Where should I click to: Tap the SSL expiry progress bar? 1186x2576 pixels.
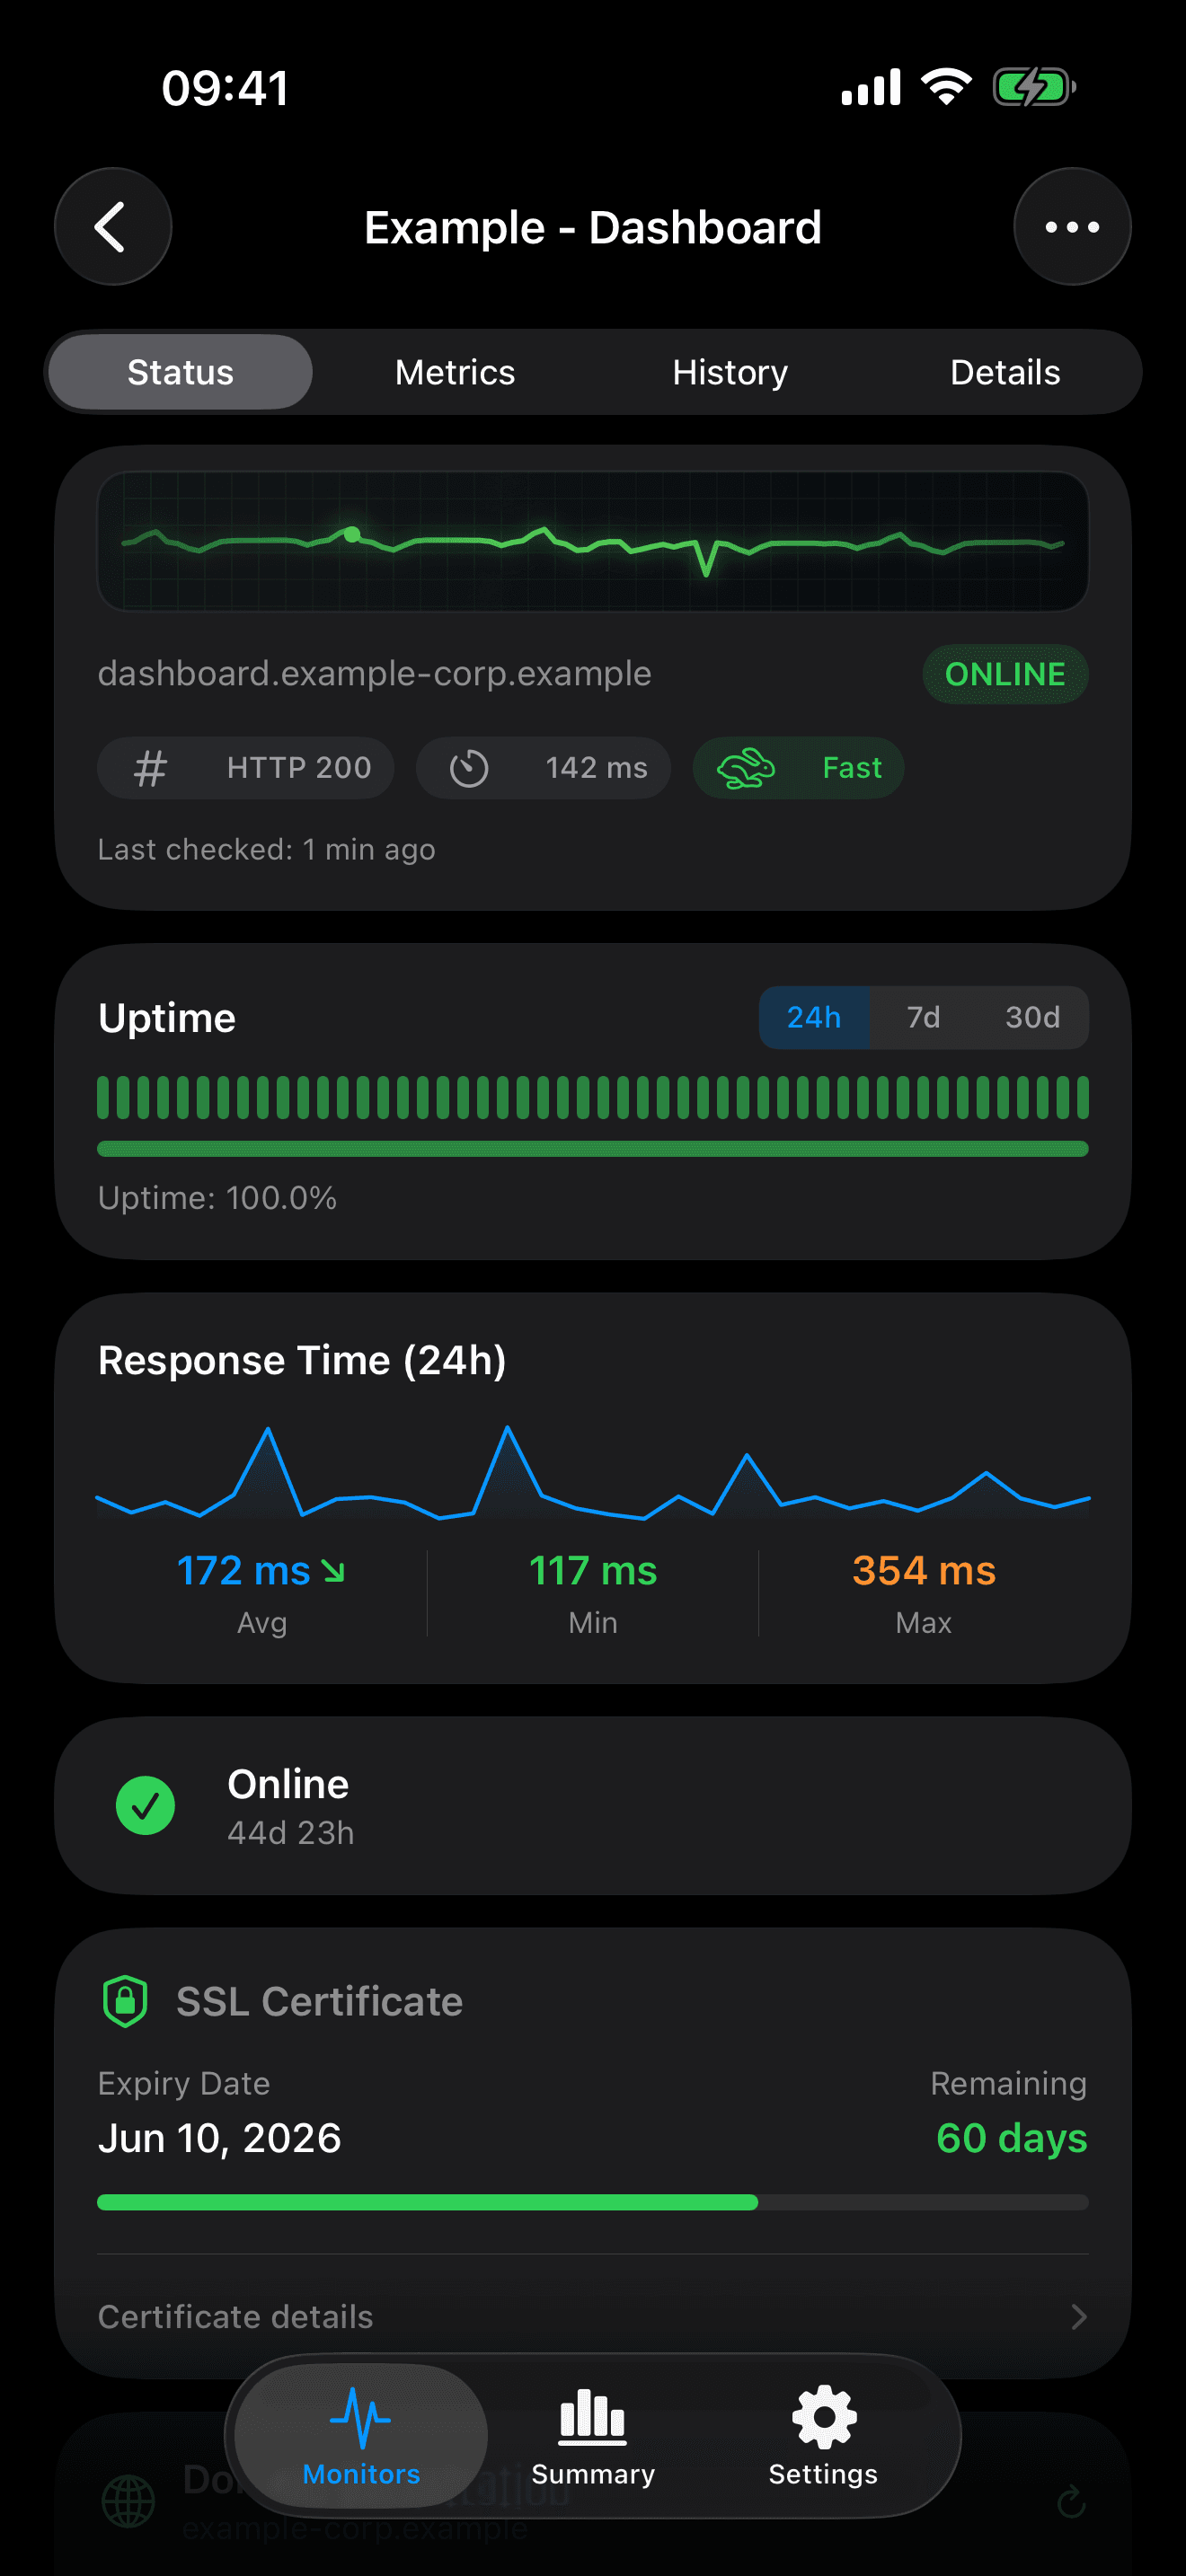pyautogui.click(x=593, y=2202)
